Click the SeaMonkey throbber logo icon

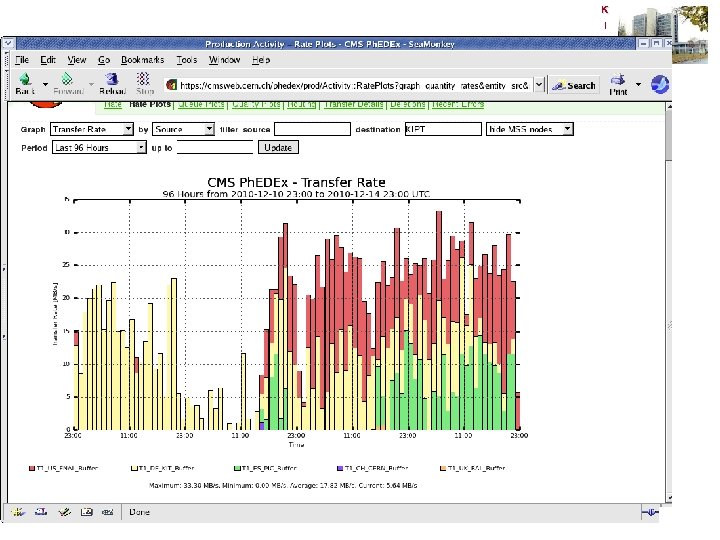[x=659, y=84]
